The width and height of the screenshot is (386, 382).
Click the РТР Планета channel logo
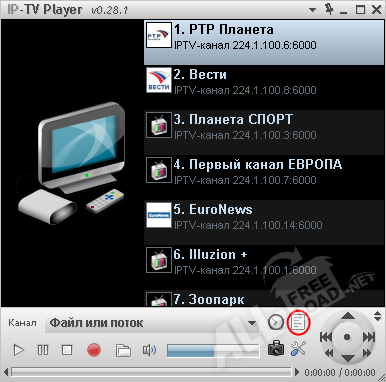[x=159, y=35]
